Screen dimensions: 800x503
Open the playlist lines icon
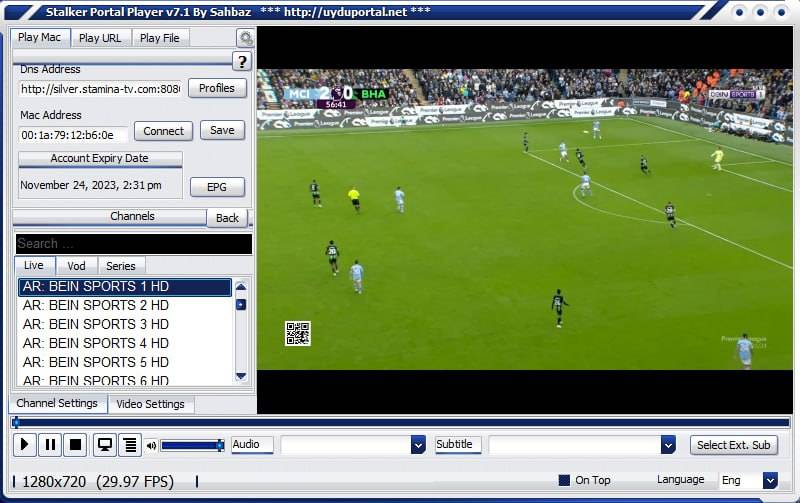coord(130,445)
